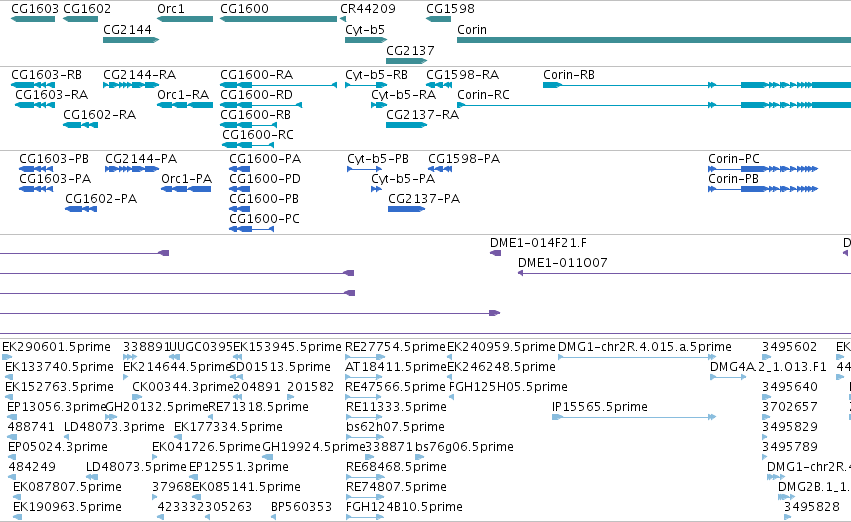The height and width of the screenshot is (522, 851).
Task: Click protein CG1603-PB
Action: tap(36, 169)
